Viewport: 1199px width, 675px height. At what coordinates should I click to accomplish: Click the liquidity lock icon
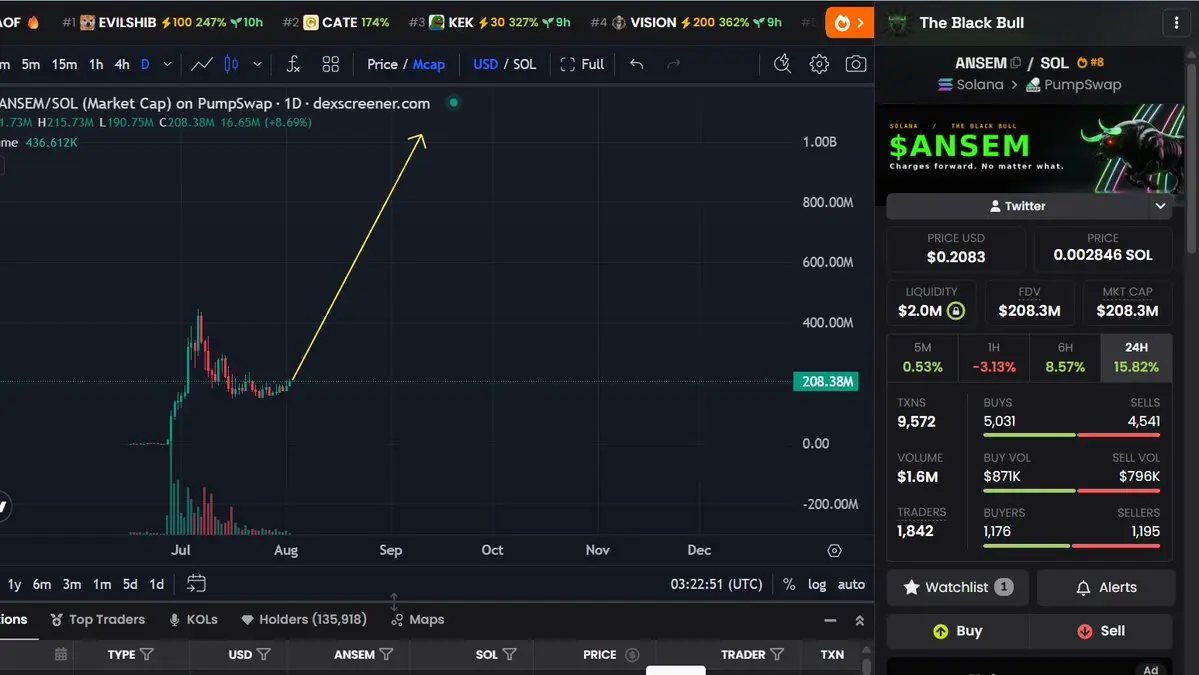956,310
